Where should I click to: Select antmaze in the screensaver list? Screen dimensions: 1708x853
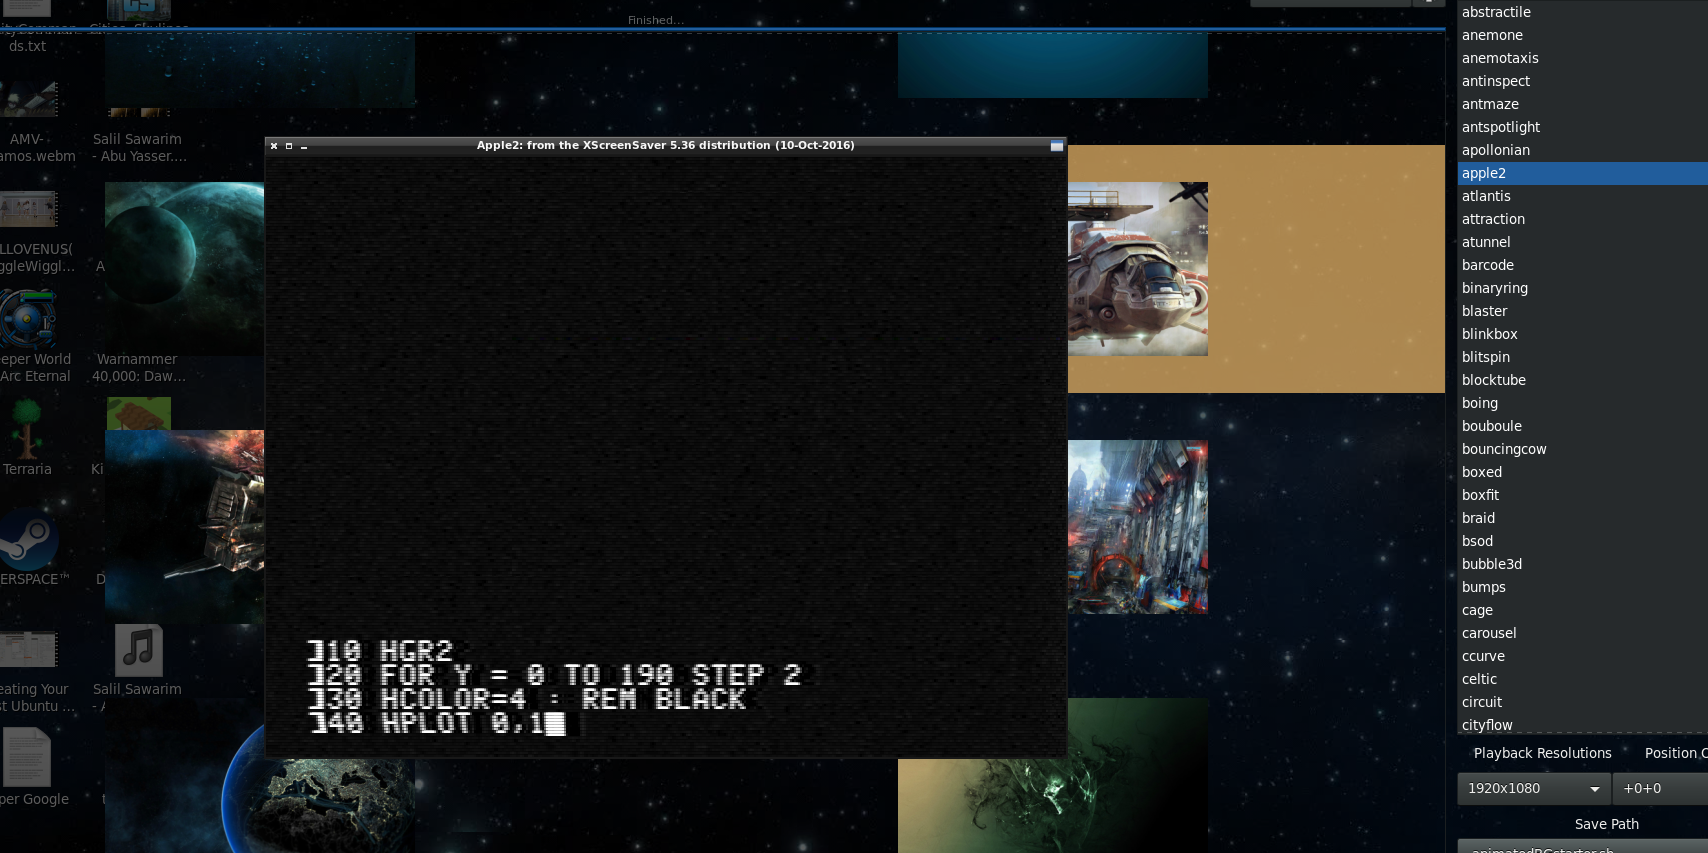pyautogui.click(x=1582, y=104)
